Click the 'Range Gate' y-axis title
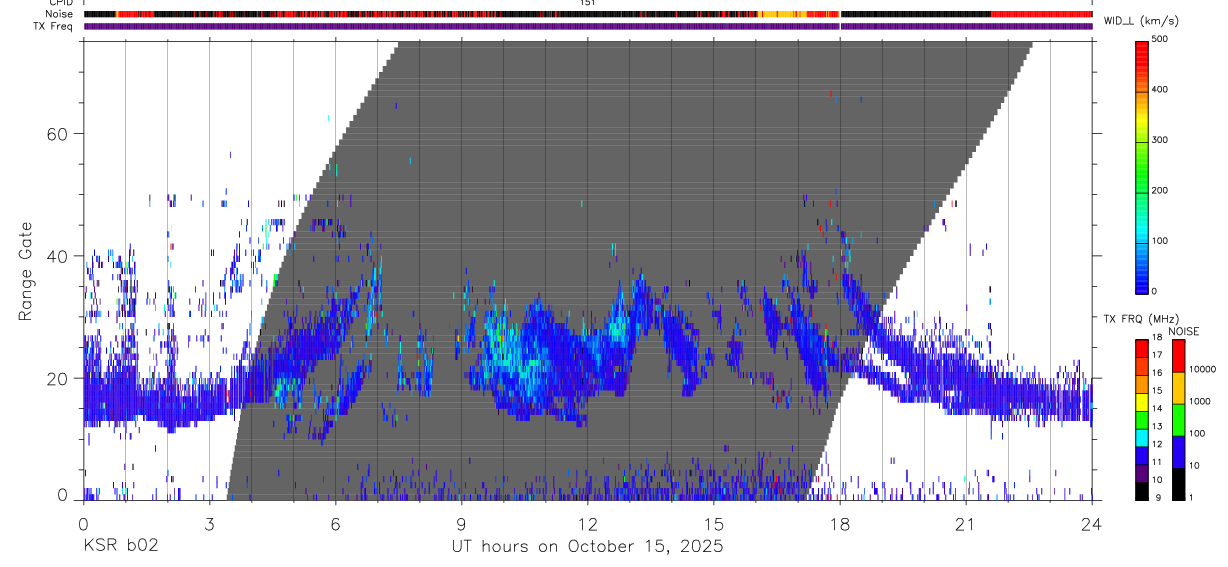Image resolution: width=1228 pixels, height=567 pixels. pos(26,271)
